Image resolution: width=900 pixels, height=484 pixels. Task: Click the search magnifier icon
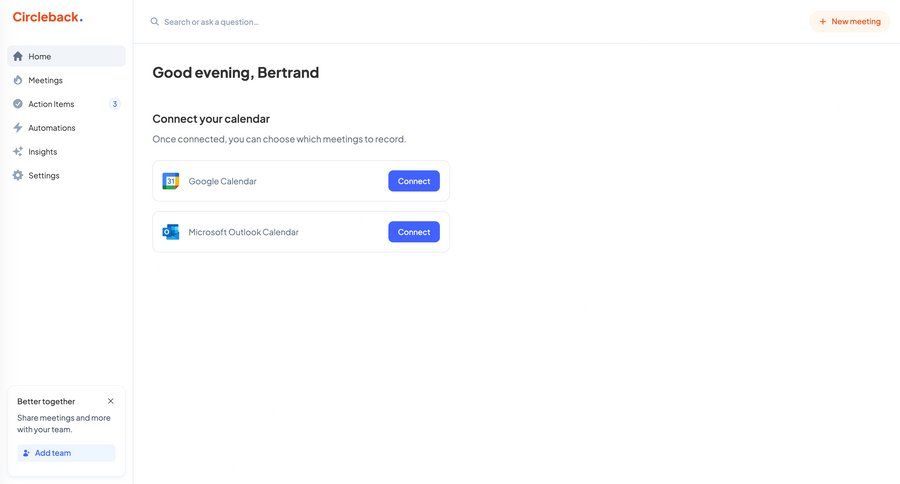155,21
